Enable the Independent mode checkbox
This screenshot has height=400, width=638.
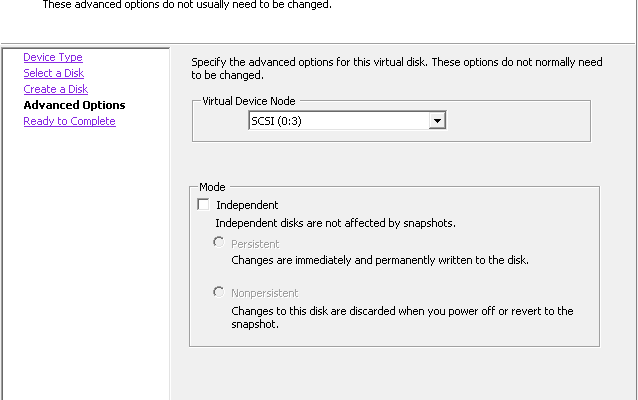[x=203, y=204]
